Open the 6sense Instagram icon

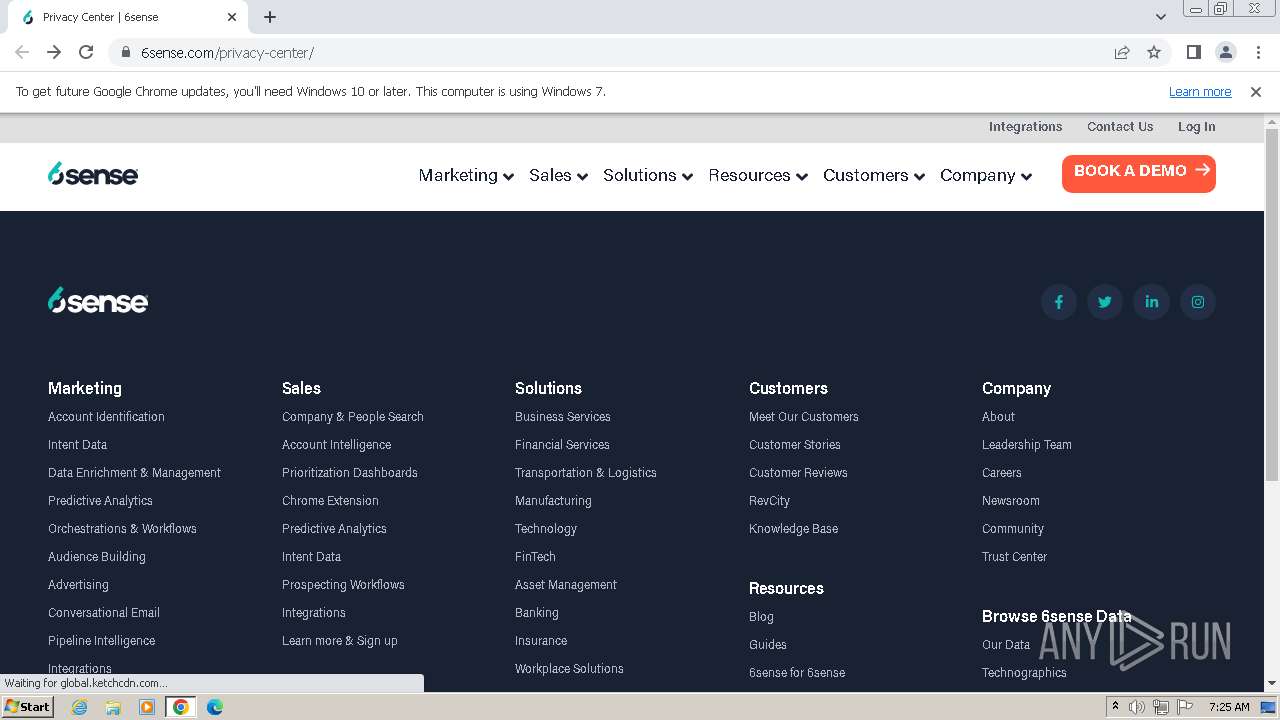pyautogui.click(x=1198, y=302)
